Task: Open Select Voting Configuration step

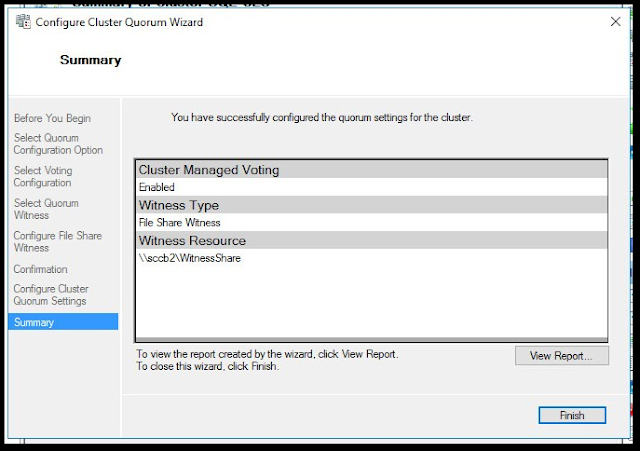Action: point(43,177)
